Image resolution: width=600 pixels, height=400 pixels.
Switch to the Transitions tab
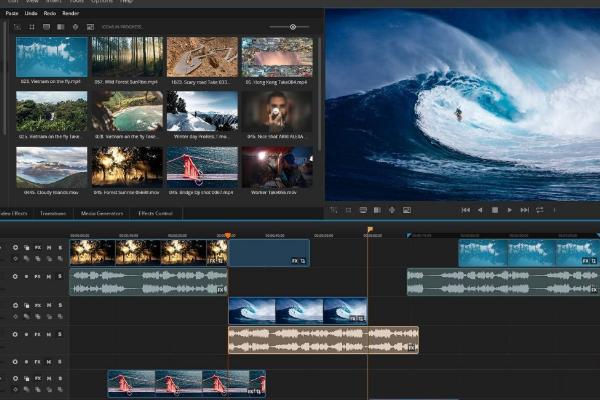click(x=53, y=213)
